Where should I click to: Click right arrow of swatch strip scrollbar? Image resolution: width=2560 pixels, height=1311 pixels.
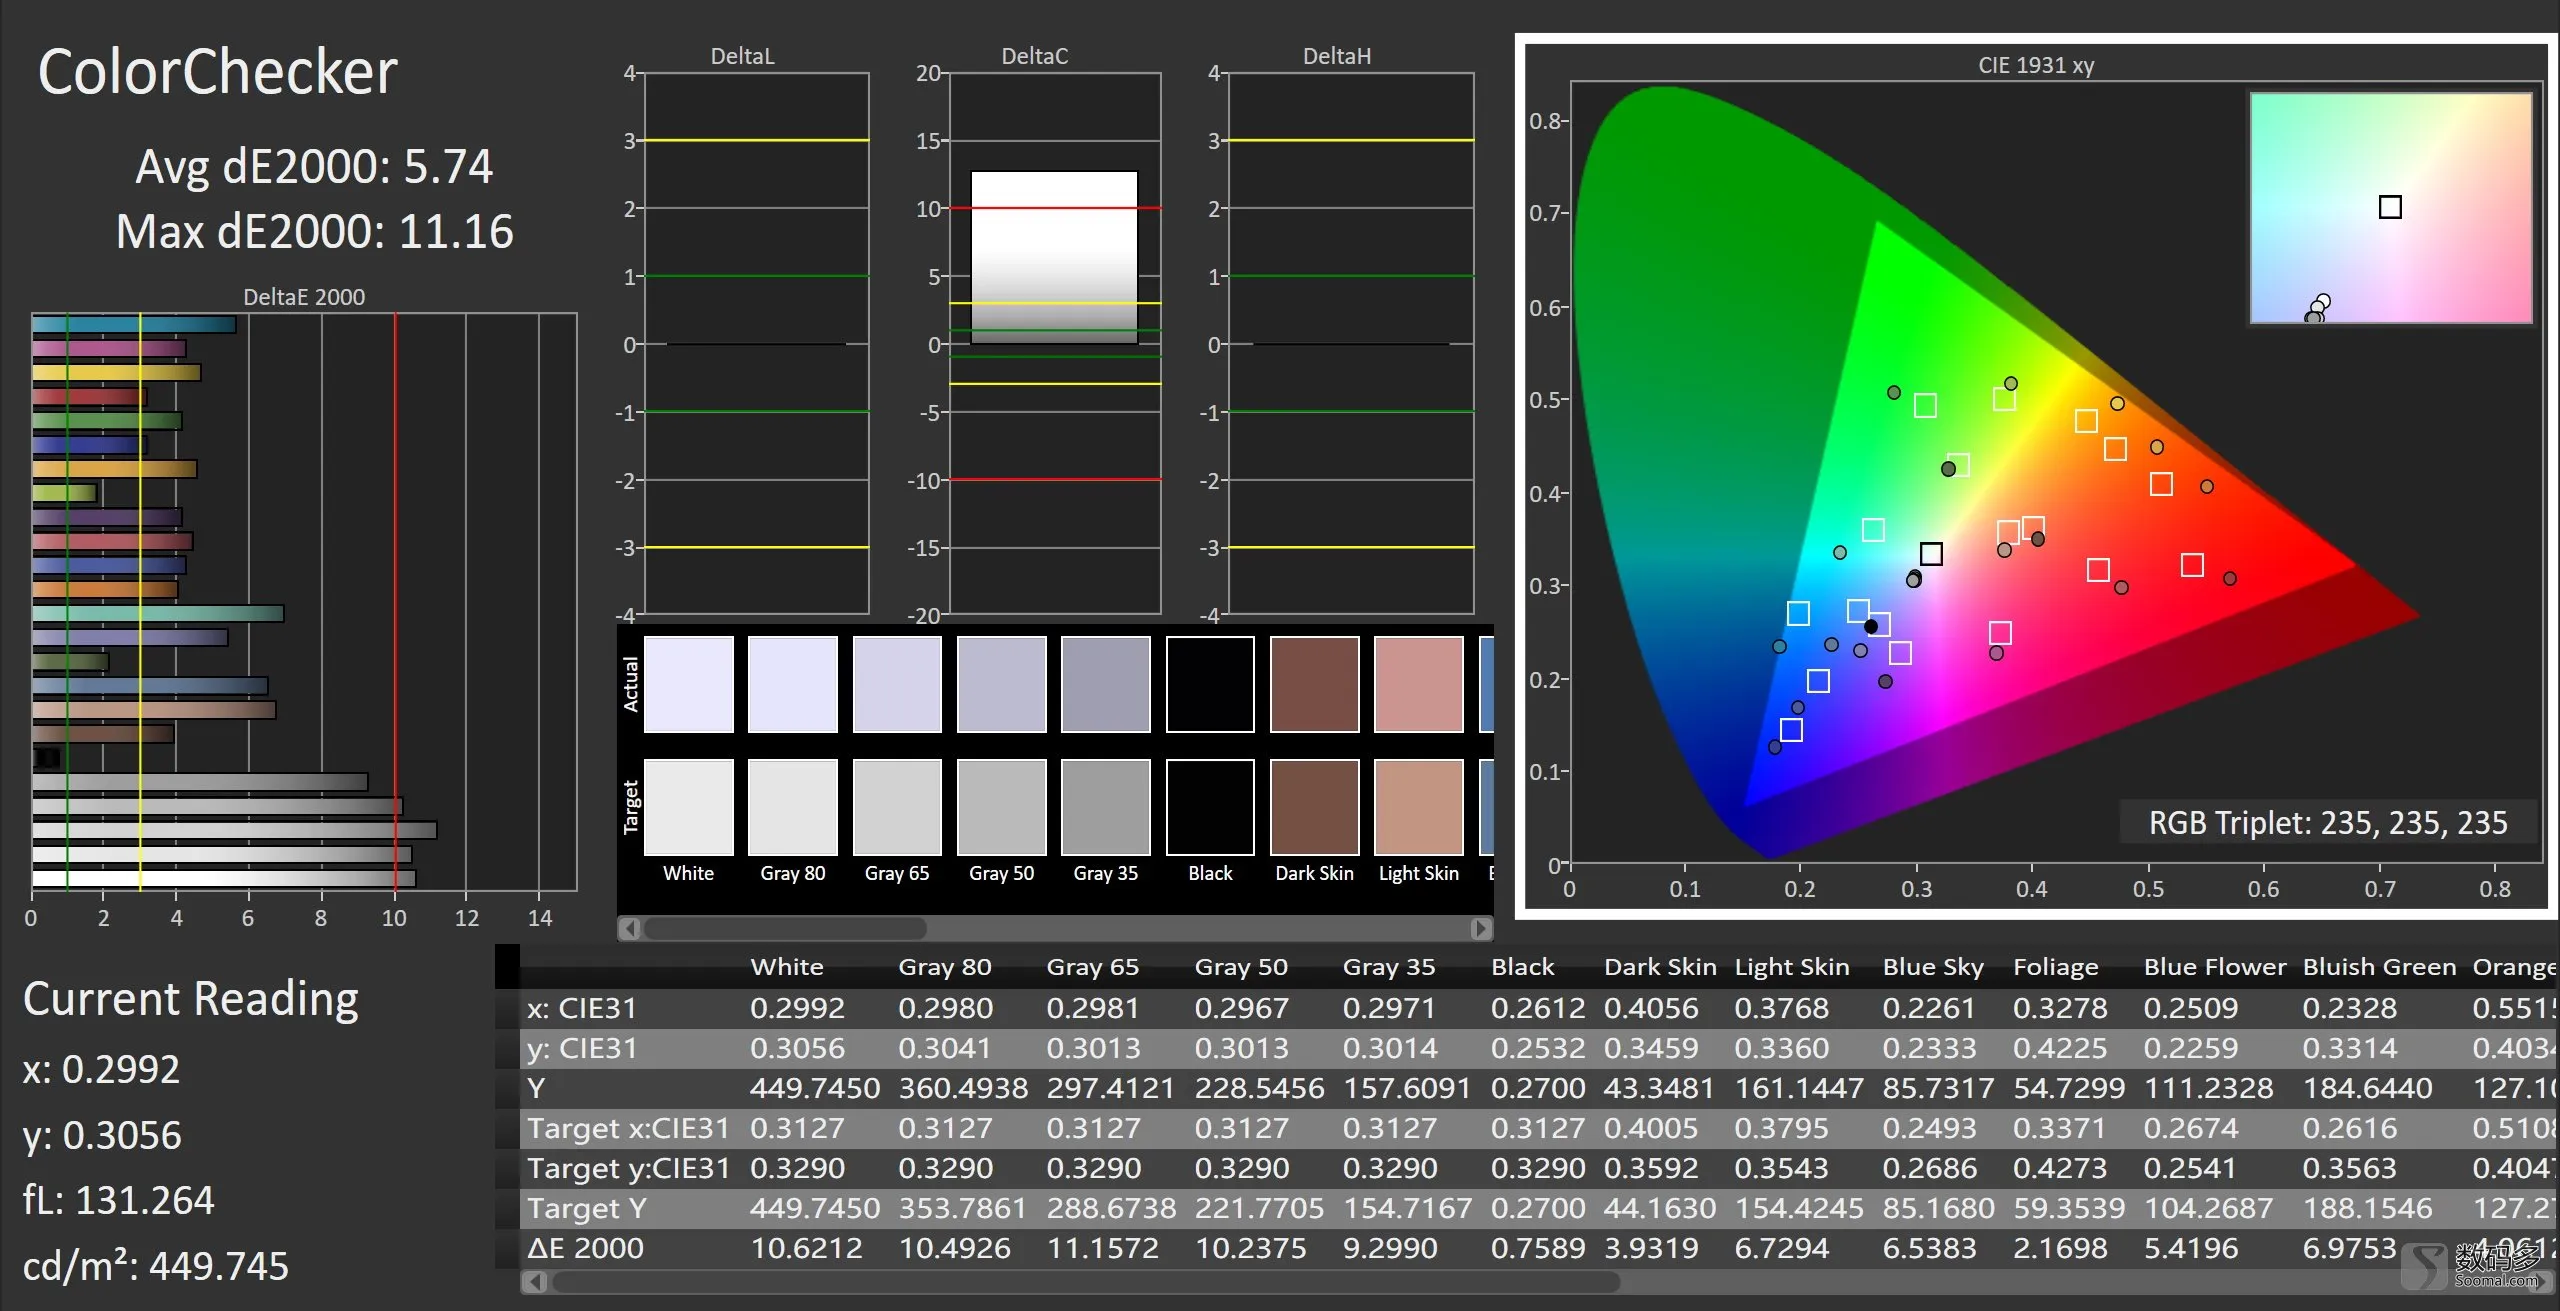(x=1482, y=928)
